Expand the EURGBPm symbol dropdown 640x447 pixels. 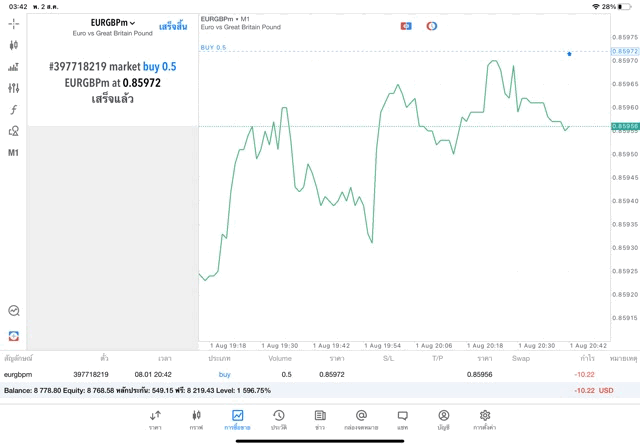pos(112,23)
